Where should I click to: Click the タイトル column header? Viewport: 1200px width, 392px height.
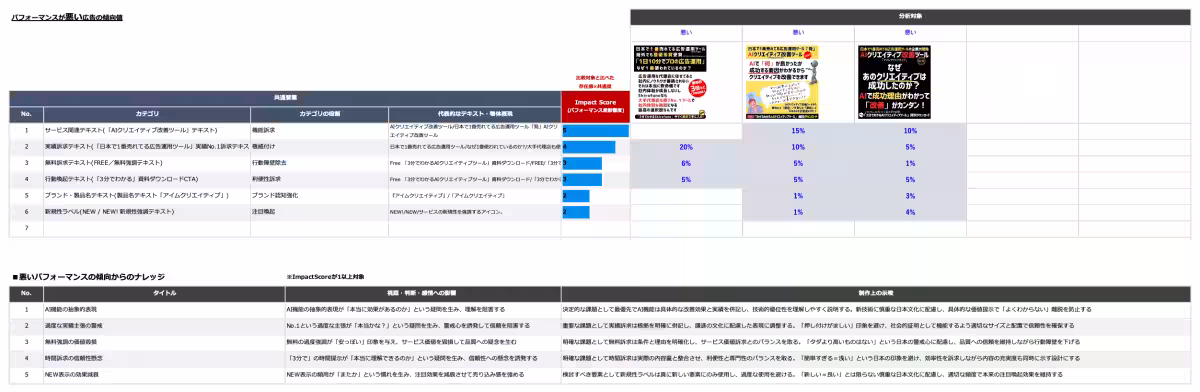coord(163,293)
